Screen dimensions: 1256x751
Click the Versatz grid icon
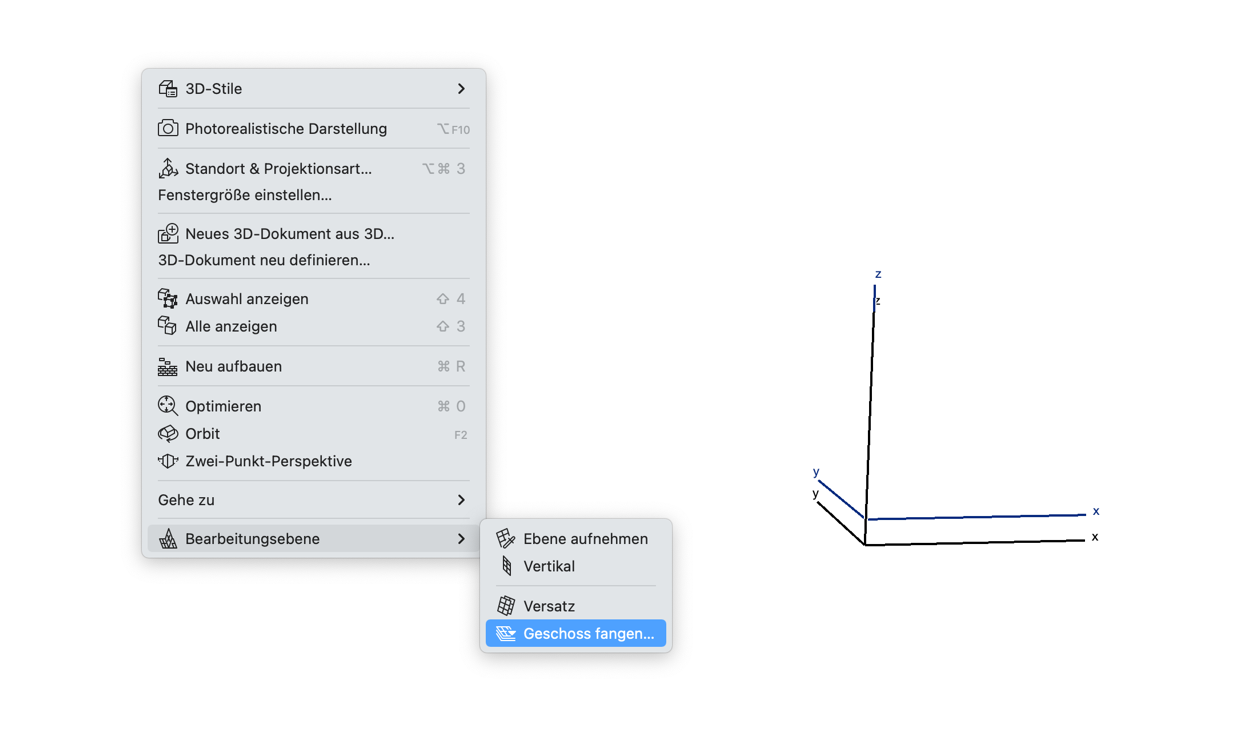(x=506, y=606)
